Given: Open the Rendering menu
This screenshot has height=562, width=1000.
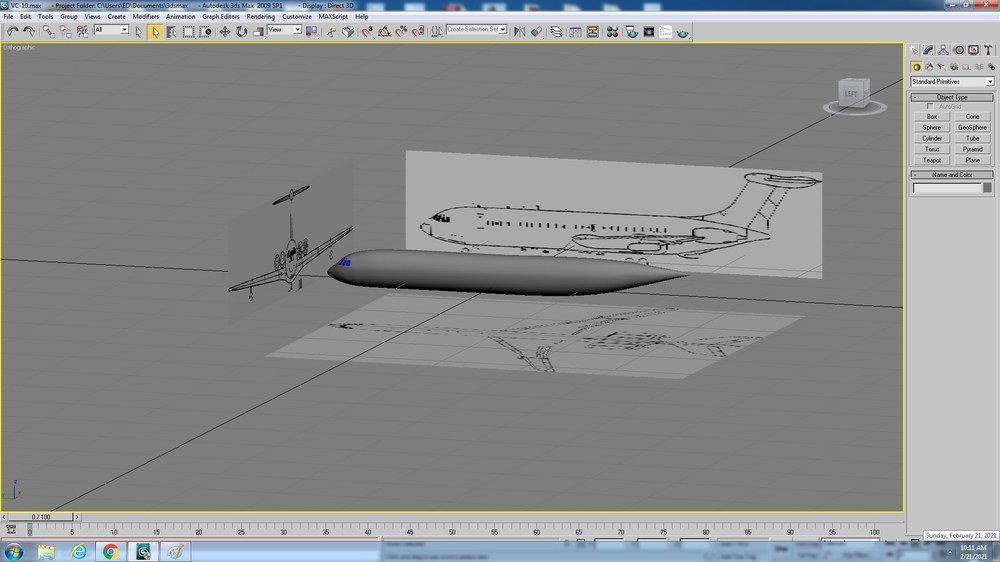Looking at the screenshot, I should pos(260,17).
